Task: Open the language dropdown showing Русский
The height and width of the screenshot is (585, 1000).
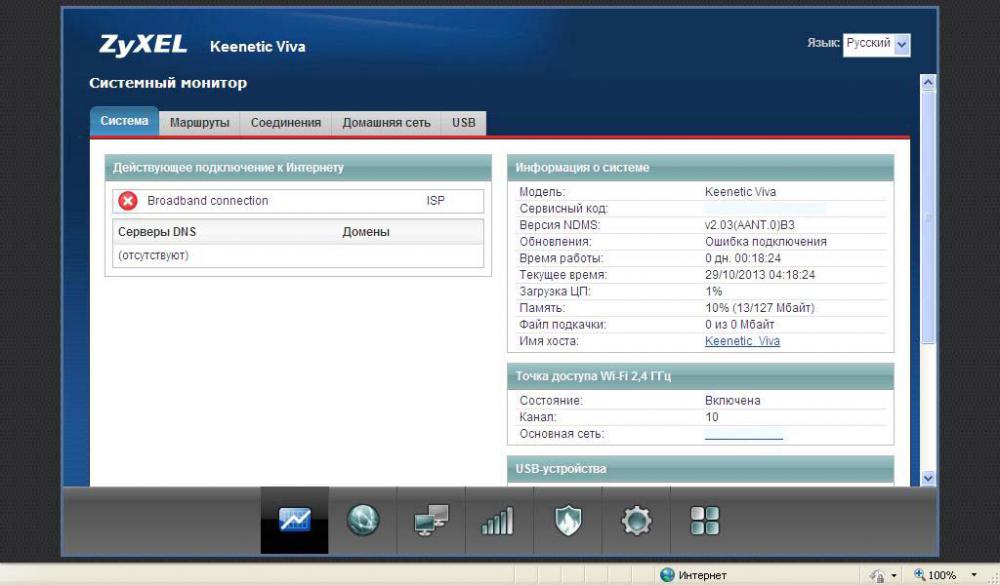Action: [876, 44]
